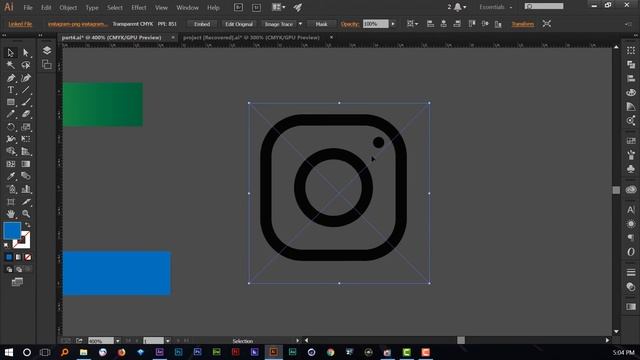
Task: Select the Shape Builder tool
Action: [11, 151]
